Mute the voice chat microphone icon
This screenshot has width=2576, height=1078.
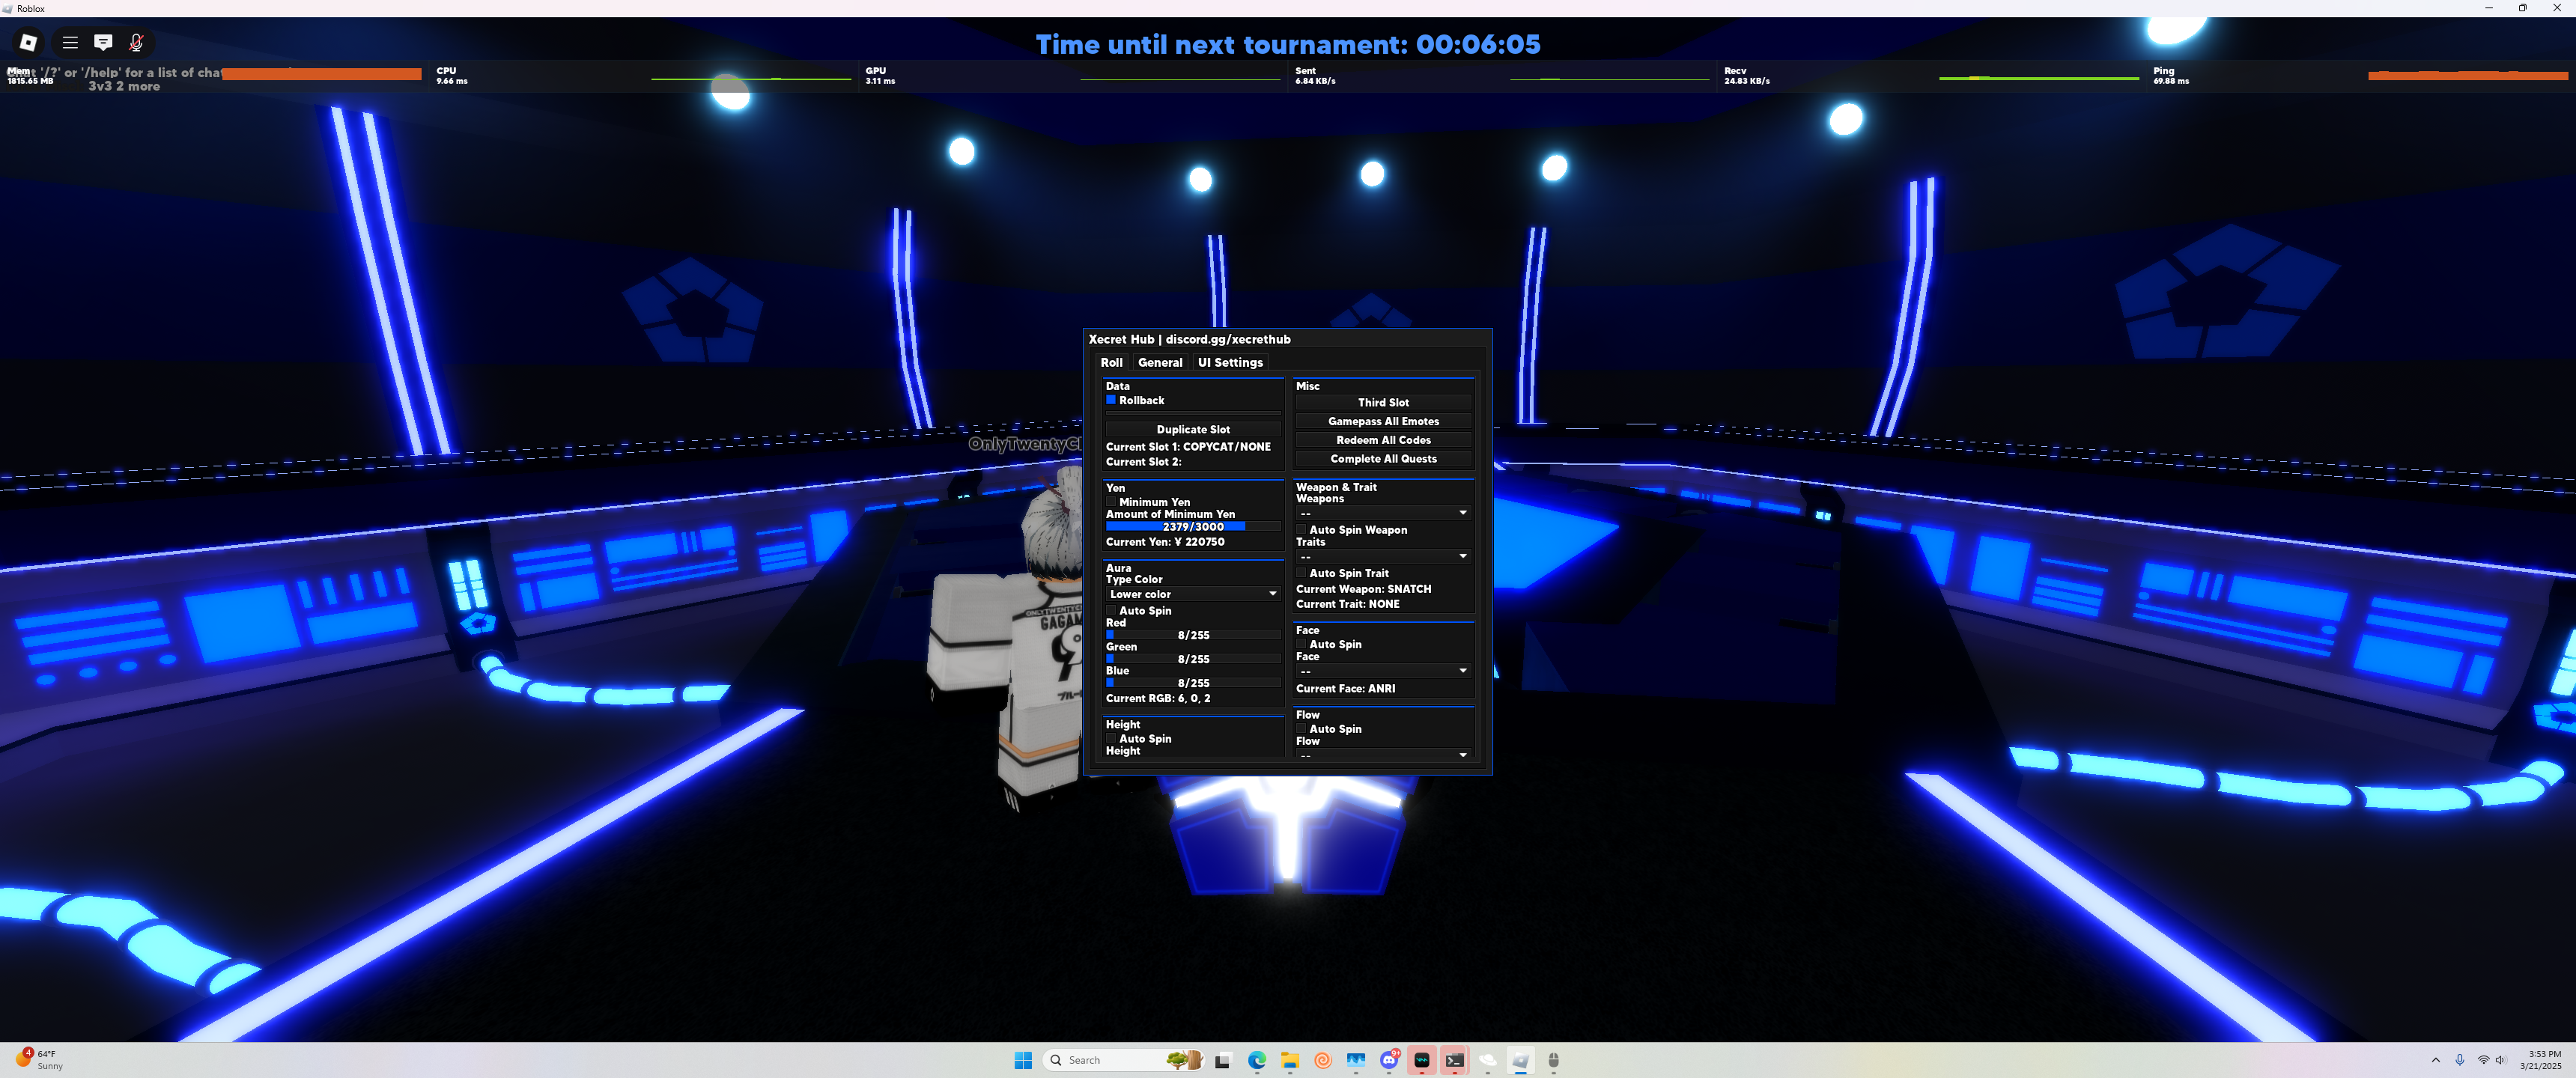136,42
